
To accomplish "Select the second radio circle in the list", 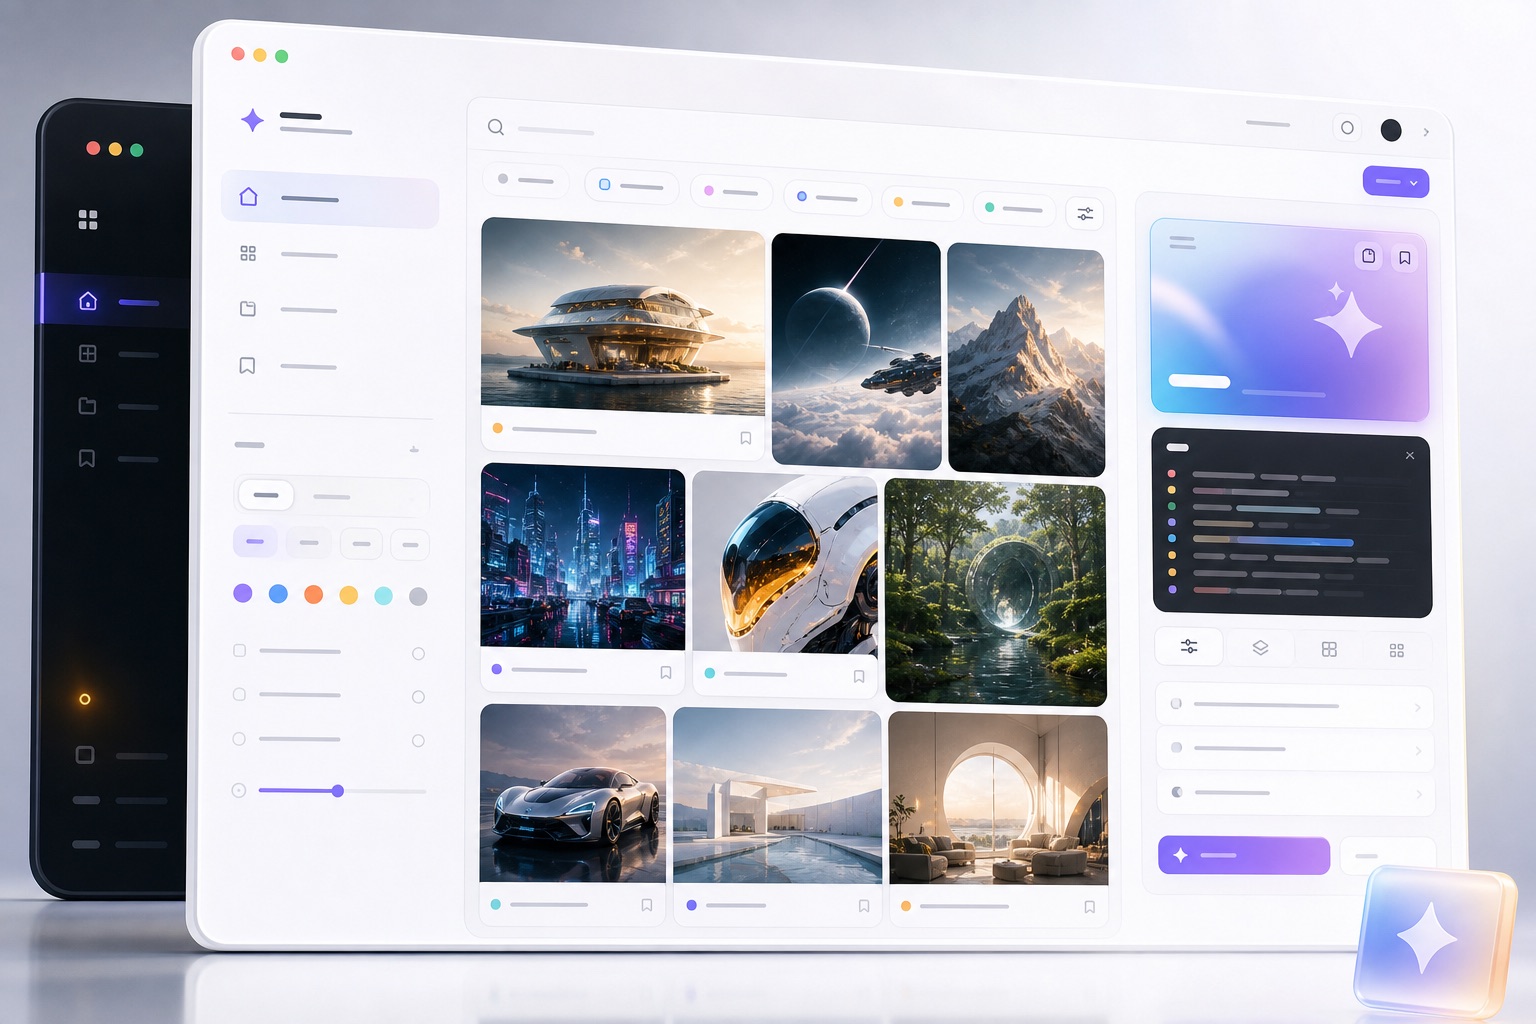I will 418,697.
